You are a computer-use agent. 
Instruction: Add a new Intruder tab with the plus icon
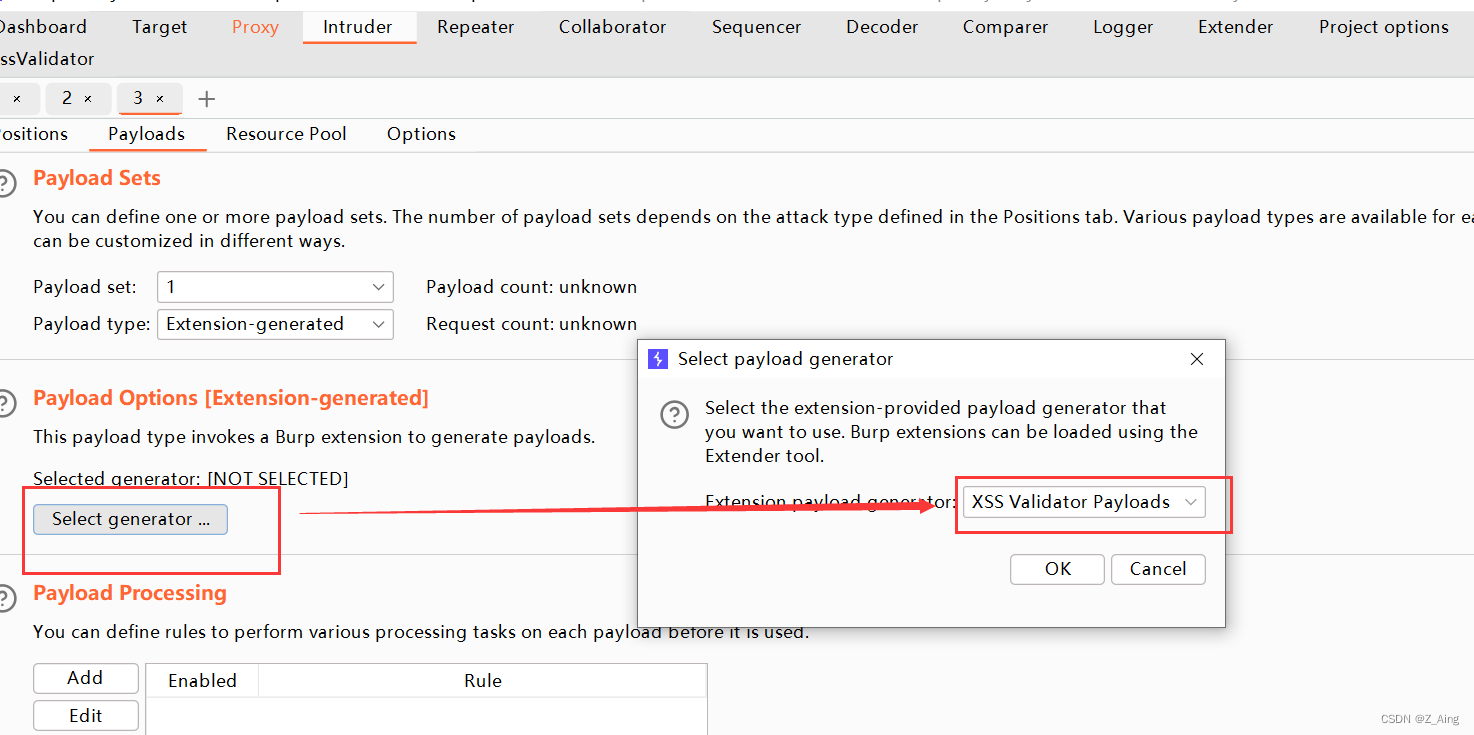coord(206,99)
